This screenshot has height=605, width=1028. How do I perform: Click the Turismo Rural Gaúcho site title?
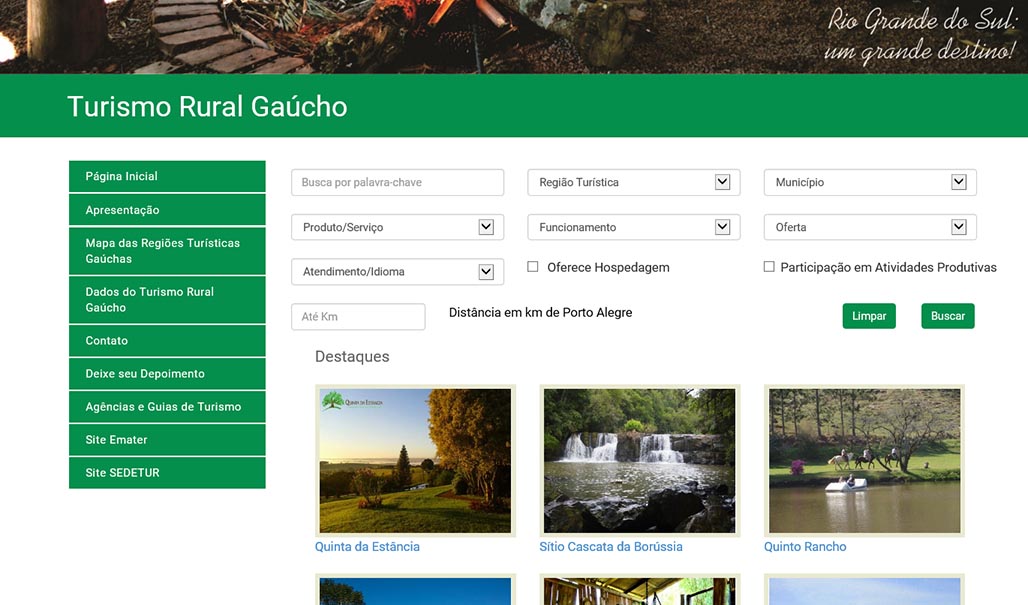click(207, 106)
